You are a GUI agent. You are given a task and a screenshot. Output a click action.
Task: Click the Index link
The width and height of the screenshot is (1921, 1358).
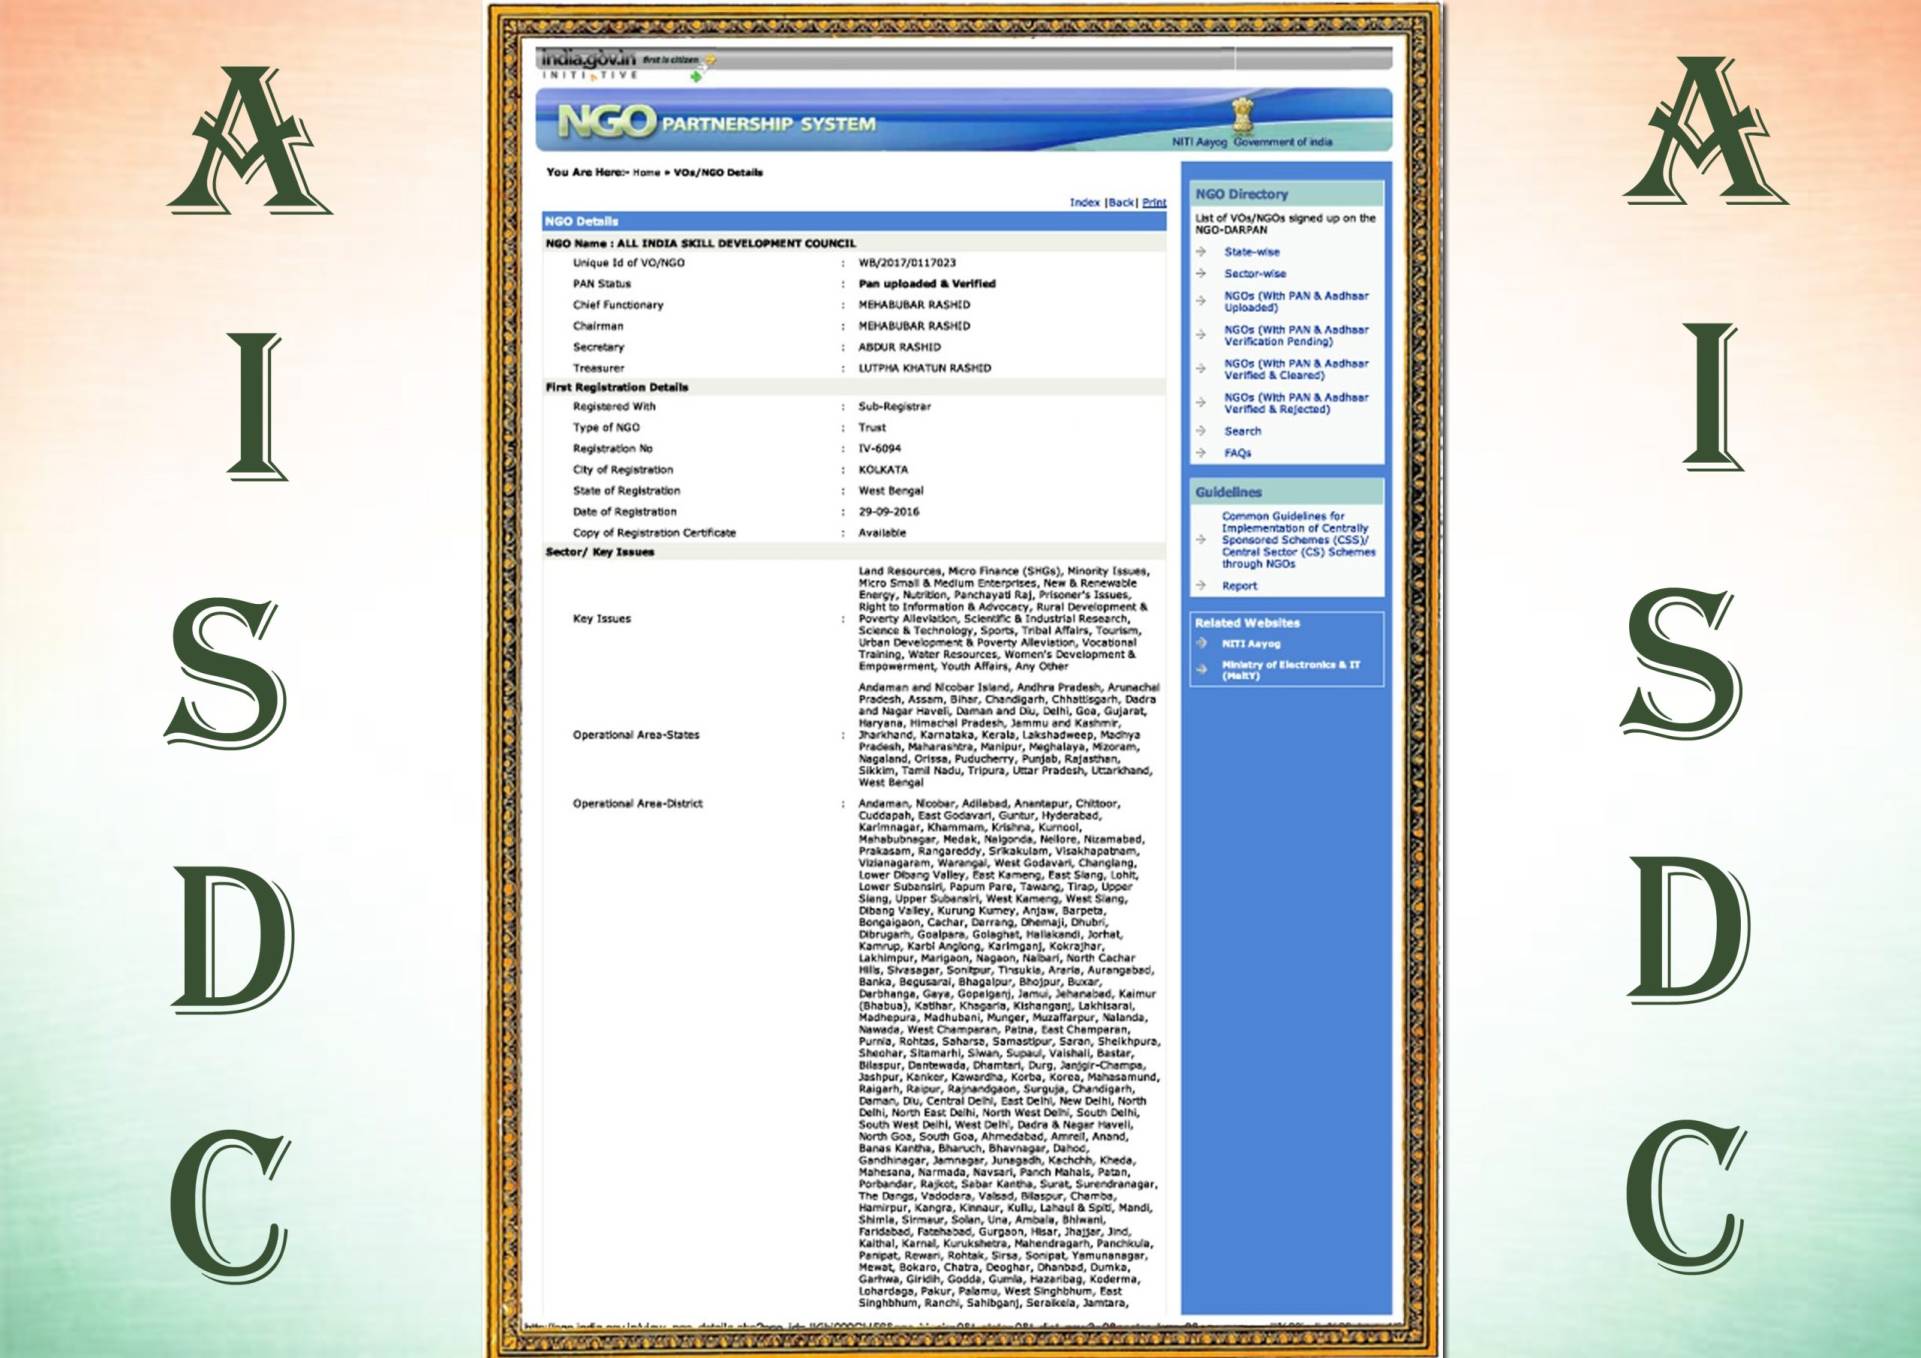[x=1084, y=203]
